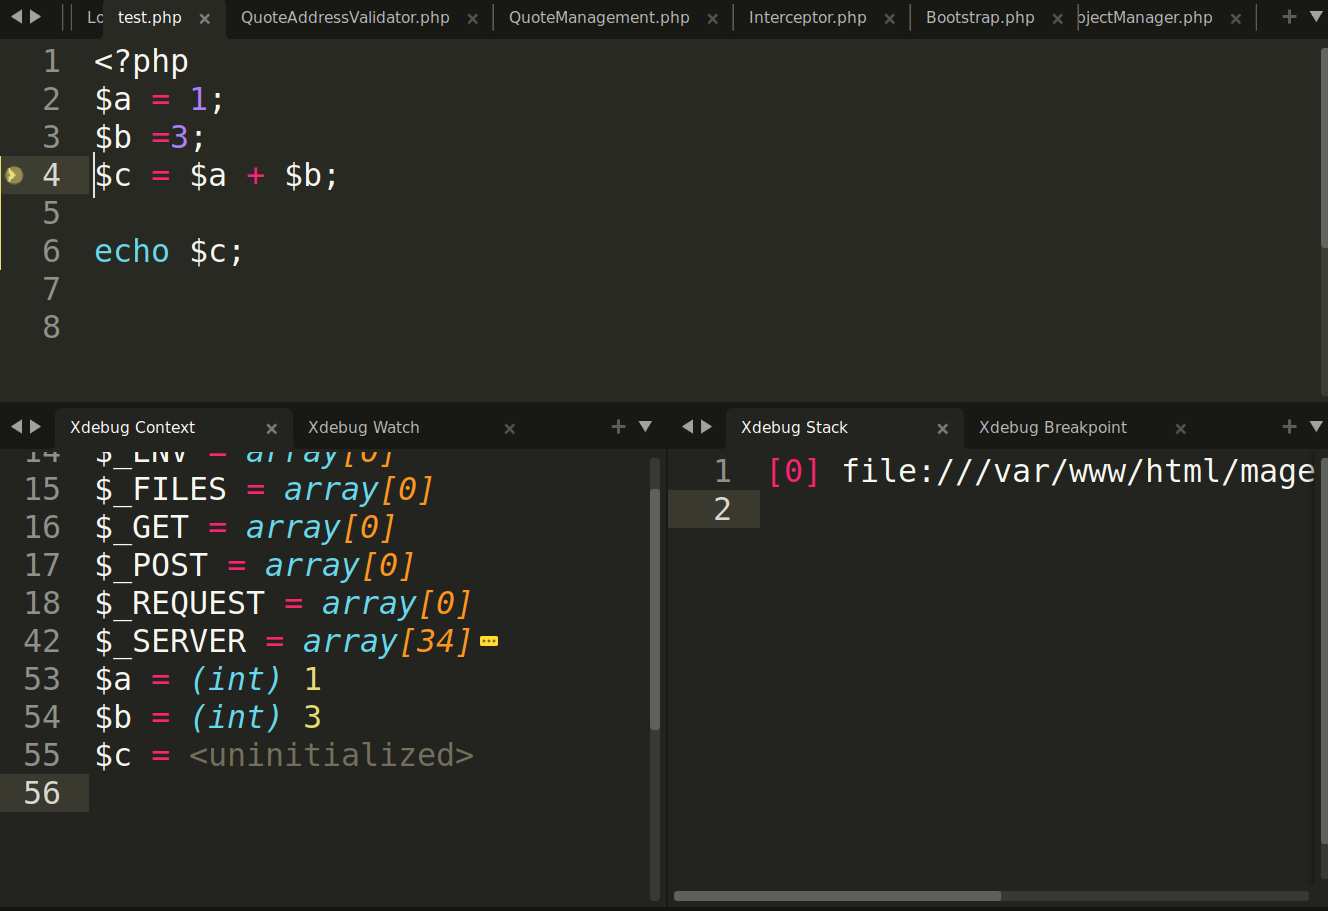Open the ObjectManager.php tab
This screenshot has width=1328, height=911.
(x=1146, y=18)
